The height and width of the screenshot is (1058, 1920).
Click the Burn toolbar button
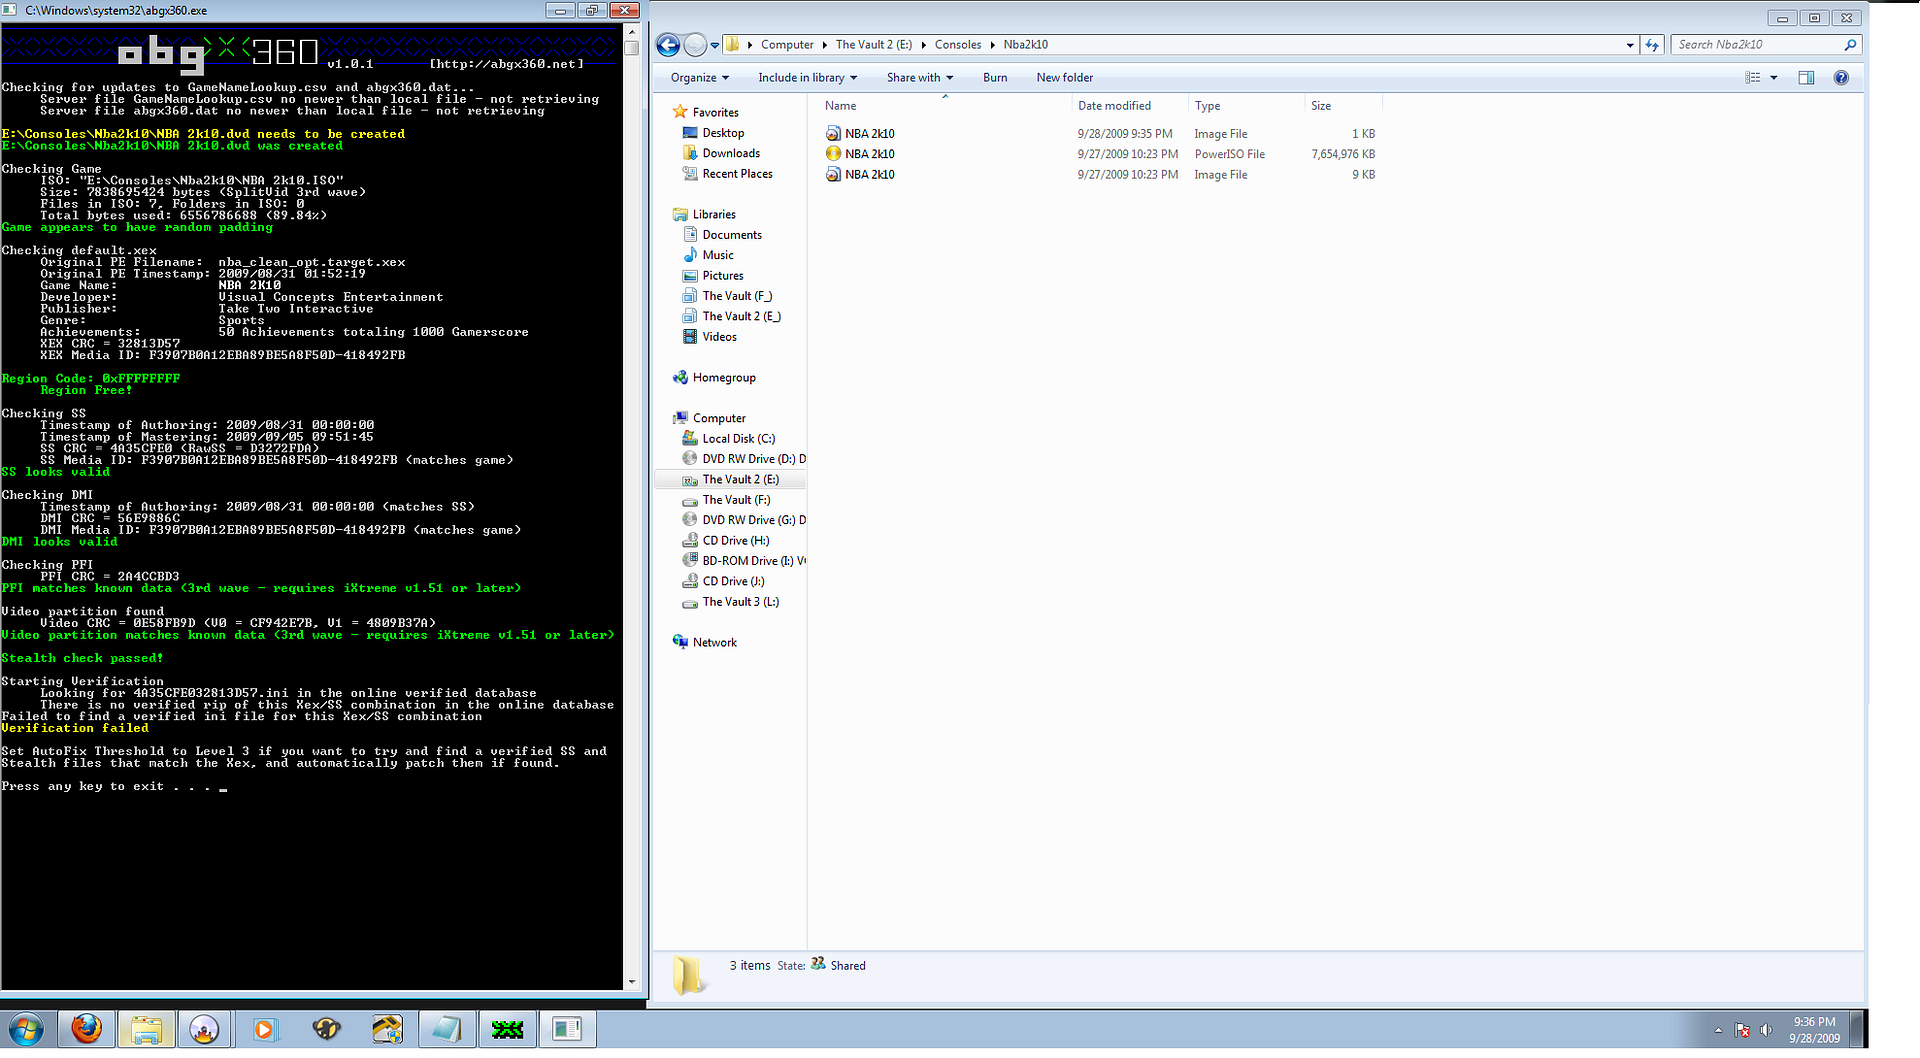tap(995, 78)
